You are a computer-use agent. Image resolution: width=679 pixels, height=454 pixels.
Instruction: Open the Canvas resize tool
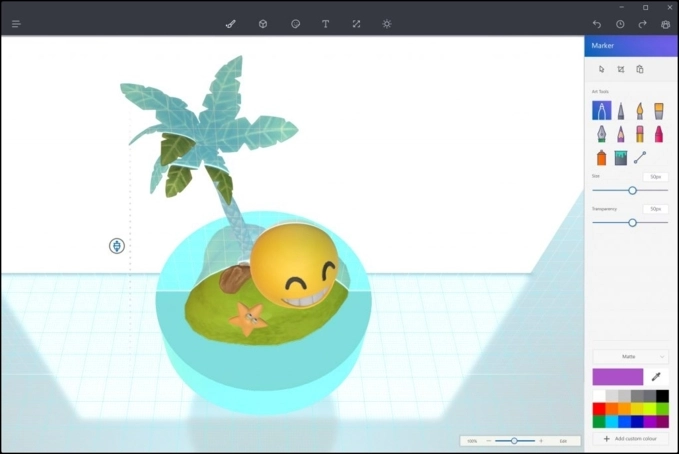click(x=356, y=24)
